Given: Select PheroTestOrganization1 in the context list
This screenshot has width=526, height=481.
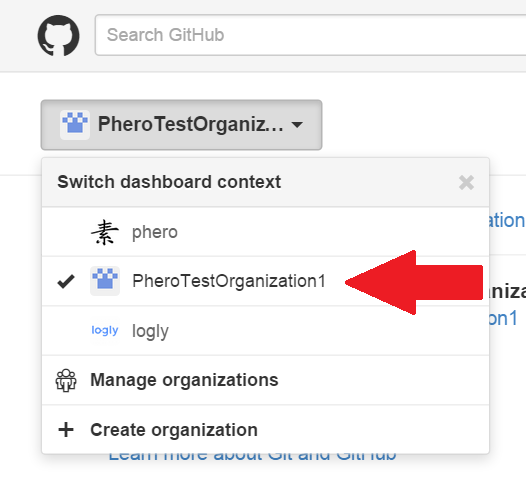Looking at the screenshot, I should [265, 281].
